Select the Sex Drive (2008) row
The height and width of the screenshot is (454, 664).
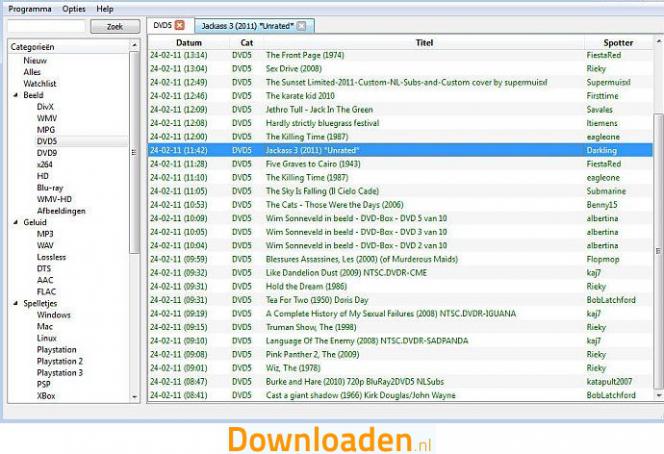point(400,69)
